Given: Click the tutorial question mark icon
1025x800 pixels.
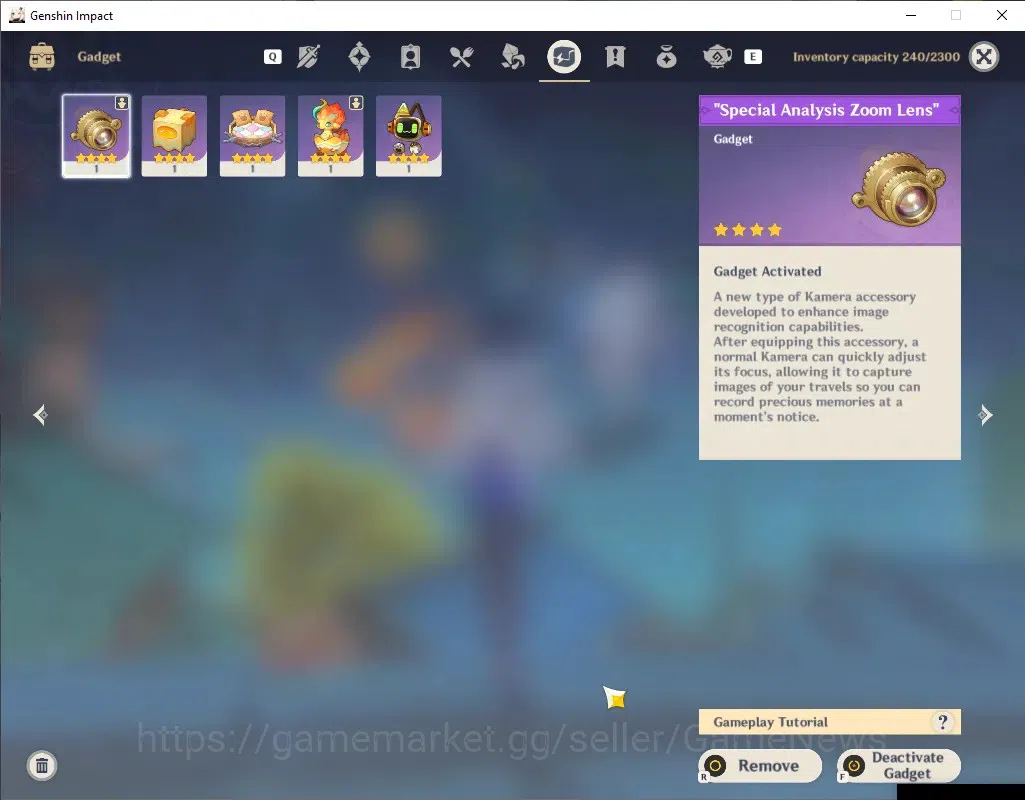Looking at the screenshot, I should pyautogui.click(x=943, y=722).
